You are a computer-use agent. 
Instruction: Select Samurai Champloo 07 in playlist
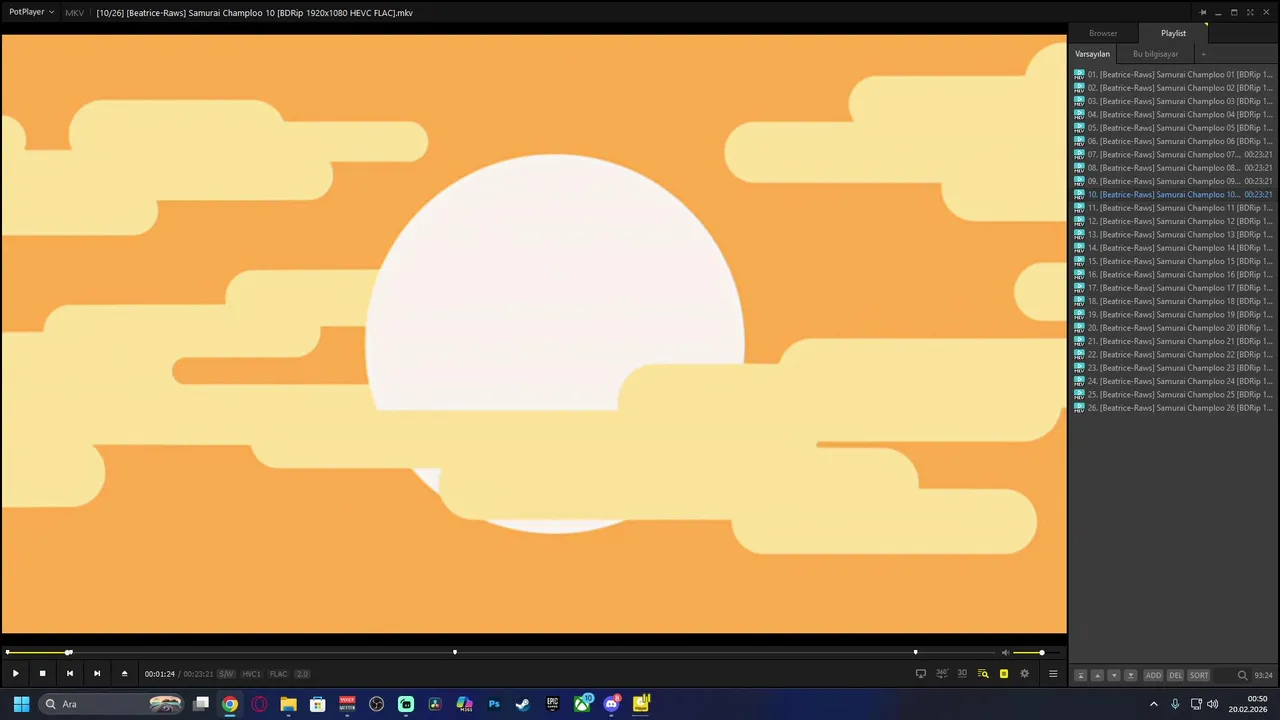tap(1173, 154)
